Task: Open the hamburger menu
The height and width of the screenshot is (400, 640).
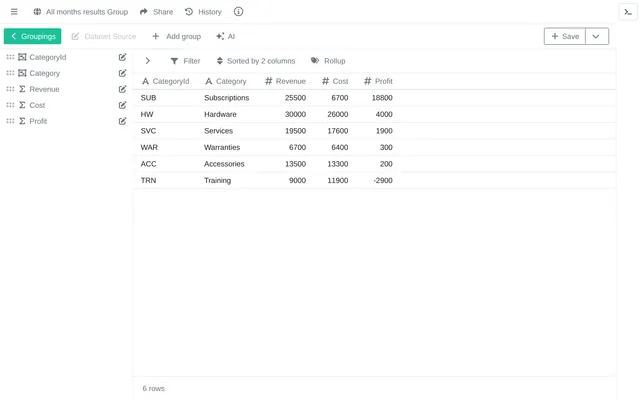Action: coord(14,12)
